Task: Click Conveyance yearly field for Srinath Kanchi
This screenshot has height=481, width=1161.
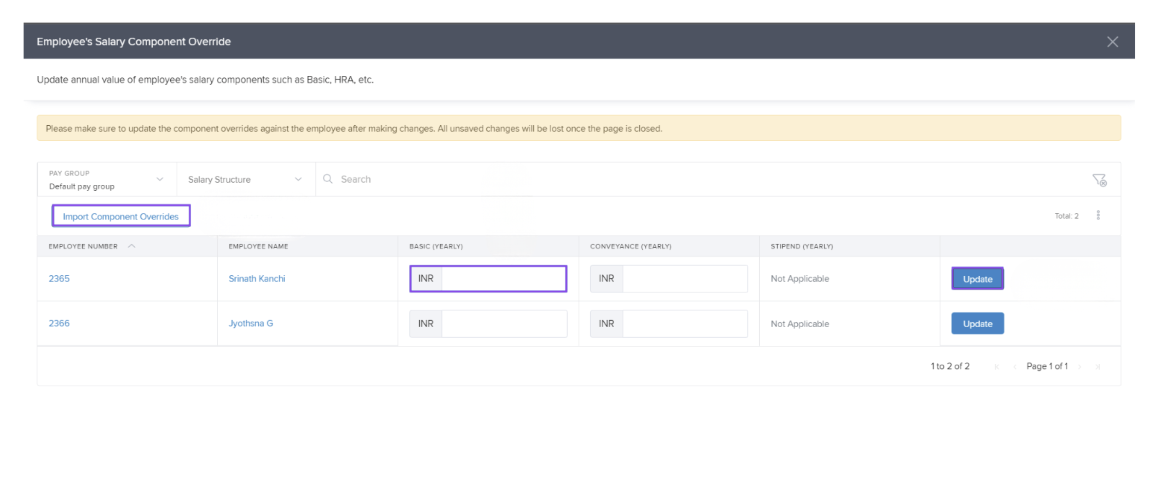Action: [684, 279]
